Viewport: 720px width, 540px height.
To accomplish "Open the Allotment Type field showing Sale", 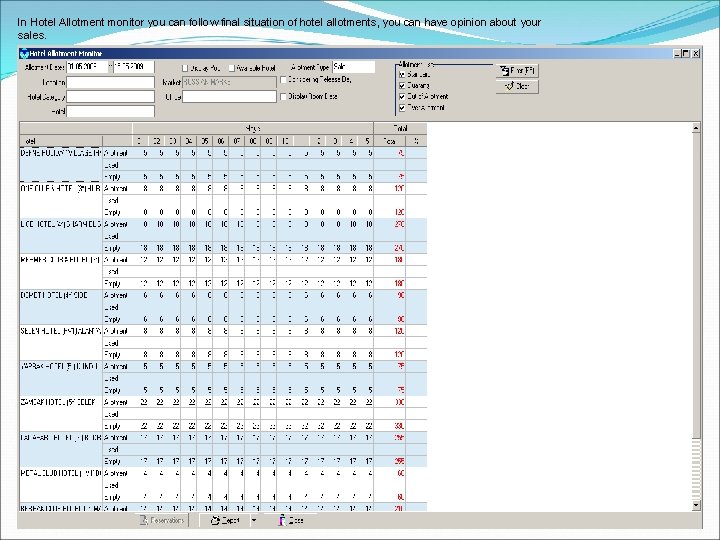I will tap(354, 67).
